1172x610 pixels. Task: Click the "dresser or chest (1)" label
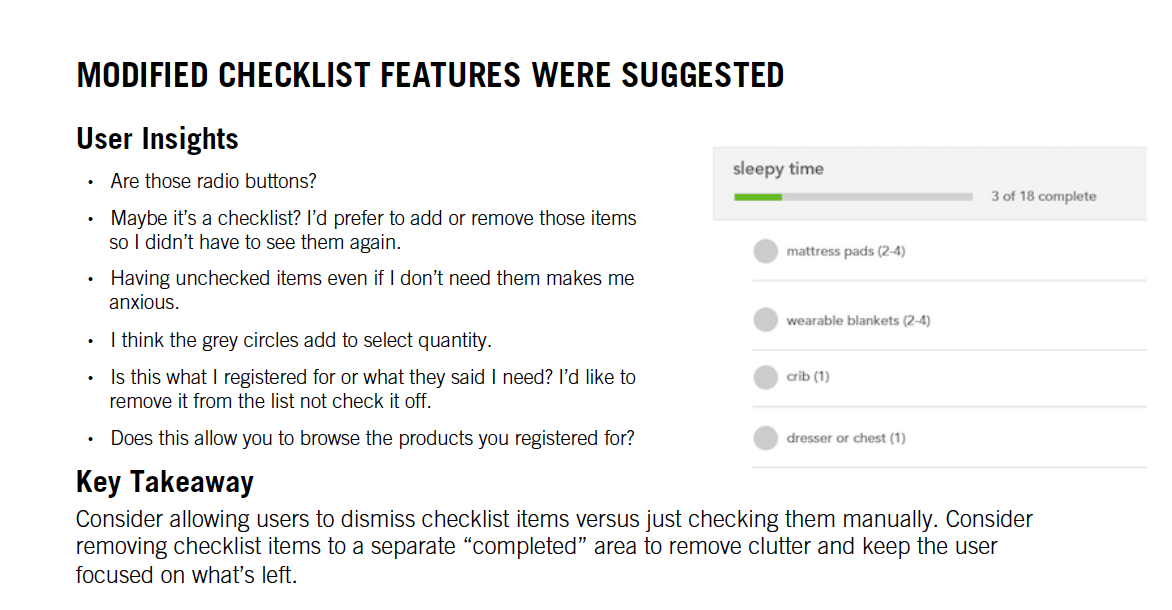(845, 438)
